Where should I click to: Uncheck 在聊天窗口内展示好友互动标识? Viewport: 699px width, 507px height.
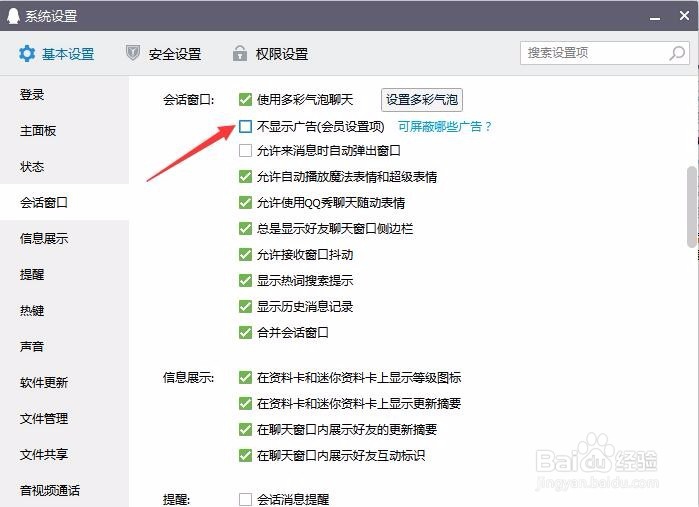tap(245, 455)
